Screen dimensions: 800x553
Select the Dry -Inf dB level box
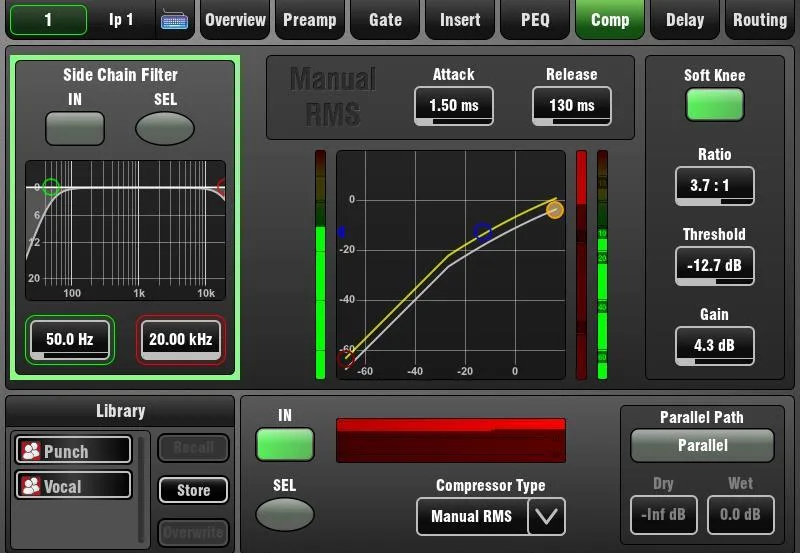click(x=663, y=515)
